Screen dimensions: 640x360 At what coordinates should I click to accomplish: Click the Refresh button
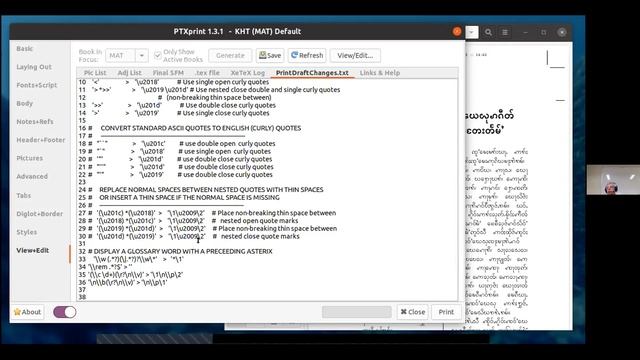307,56
